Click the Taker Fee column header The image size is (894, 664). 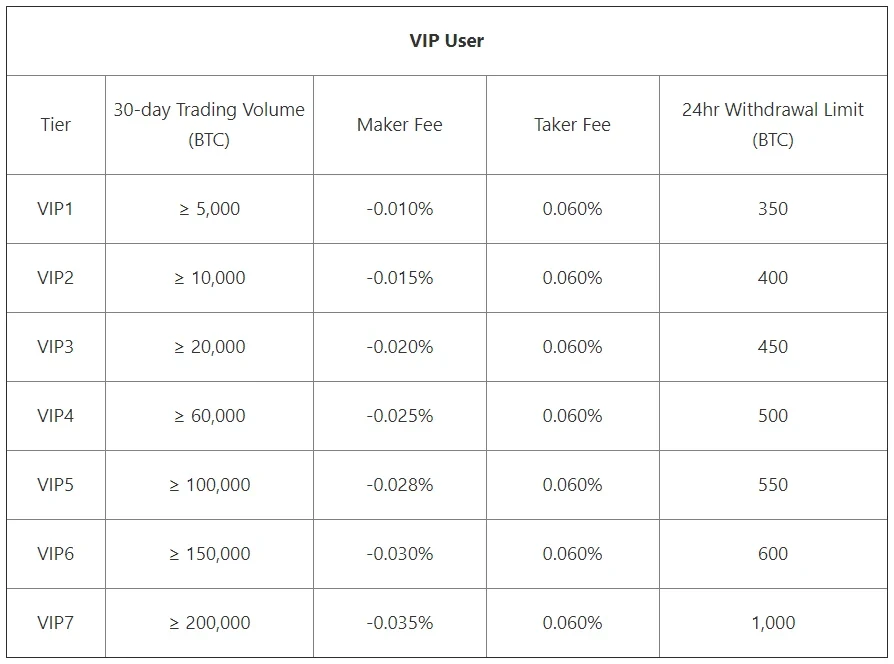[572, 124]
